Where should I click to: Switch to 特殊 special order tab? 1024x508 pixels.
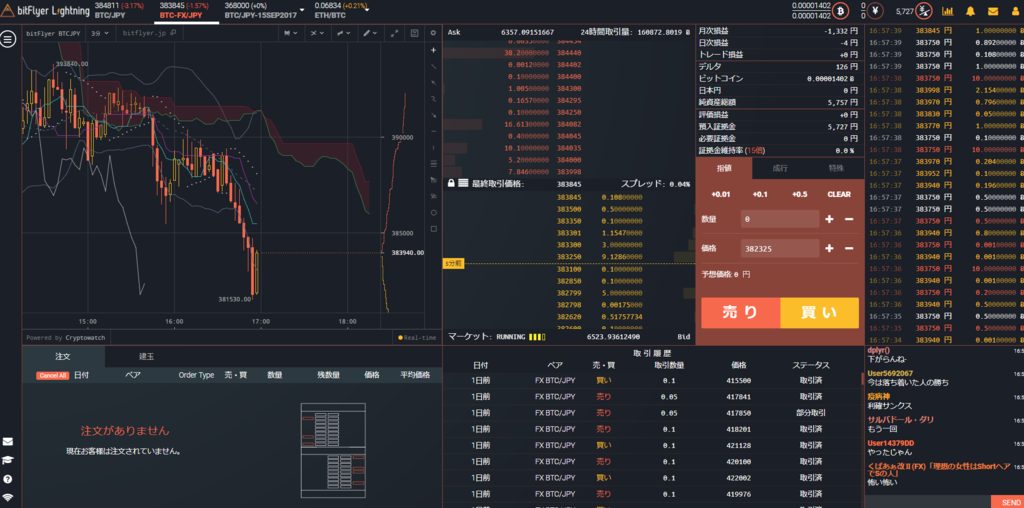(x=836, y=168)
